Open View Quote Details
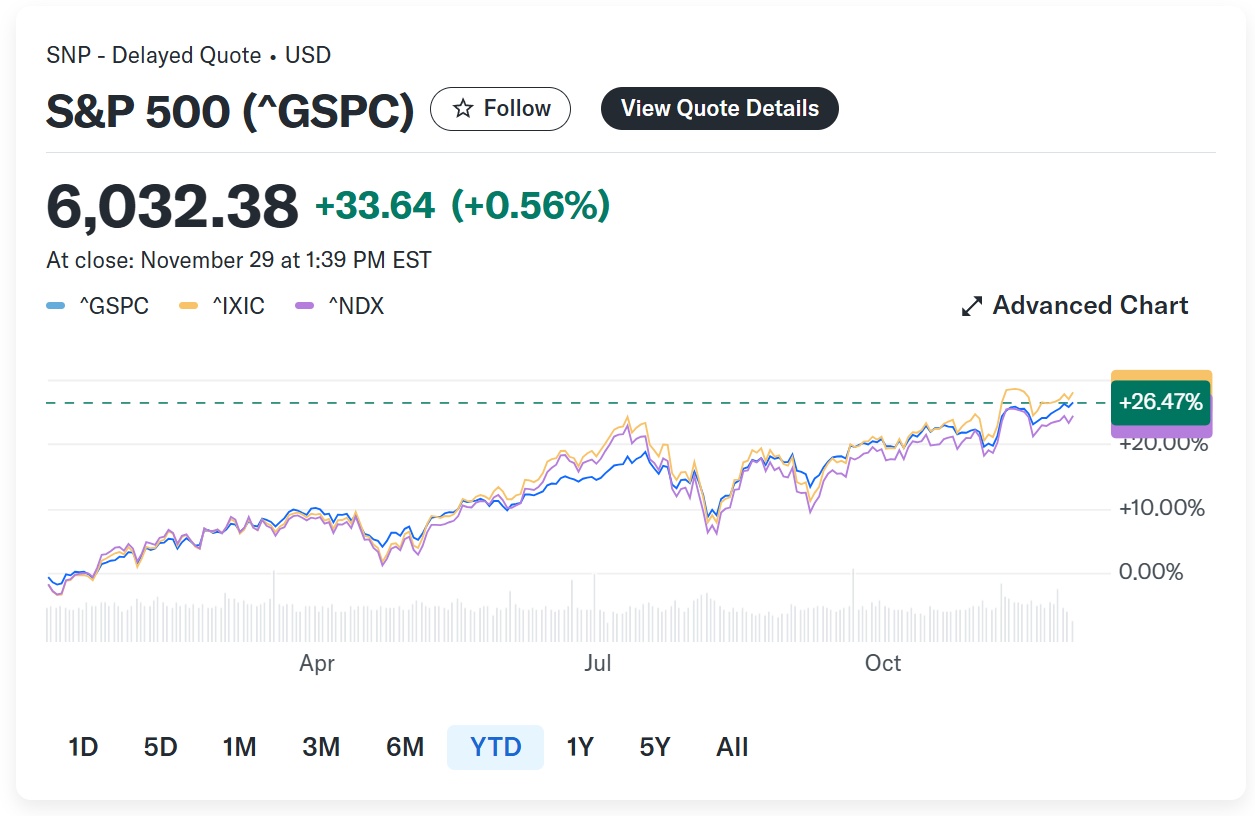1255x816 pixels. pyautogui.click(x=719, y=109)
